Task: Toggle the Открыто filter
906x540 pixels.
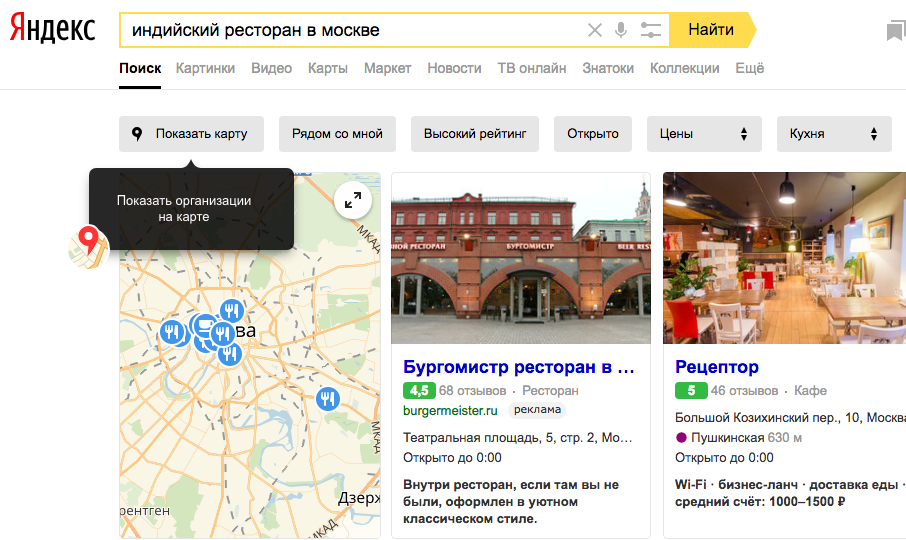Action: [593, 134]
